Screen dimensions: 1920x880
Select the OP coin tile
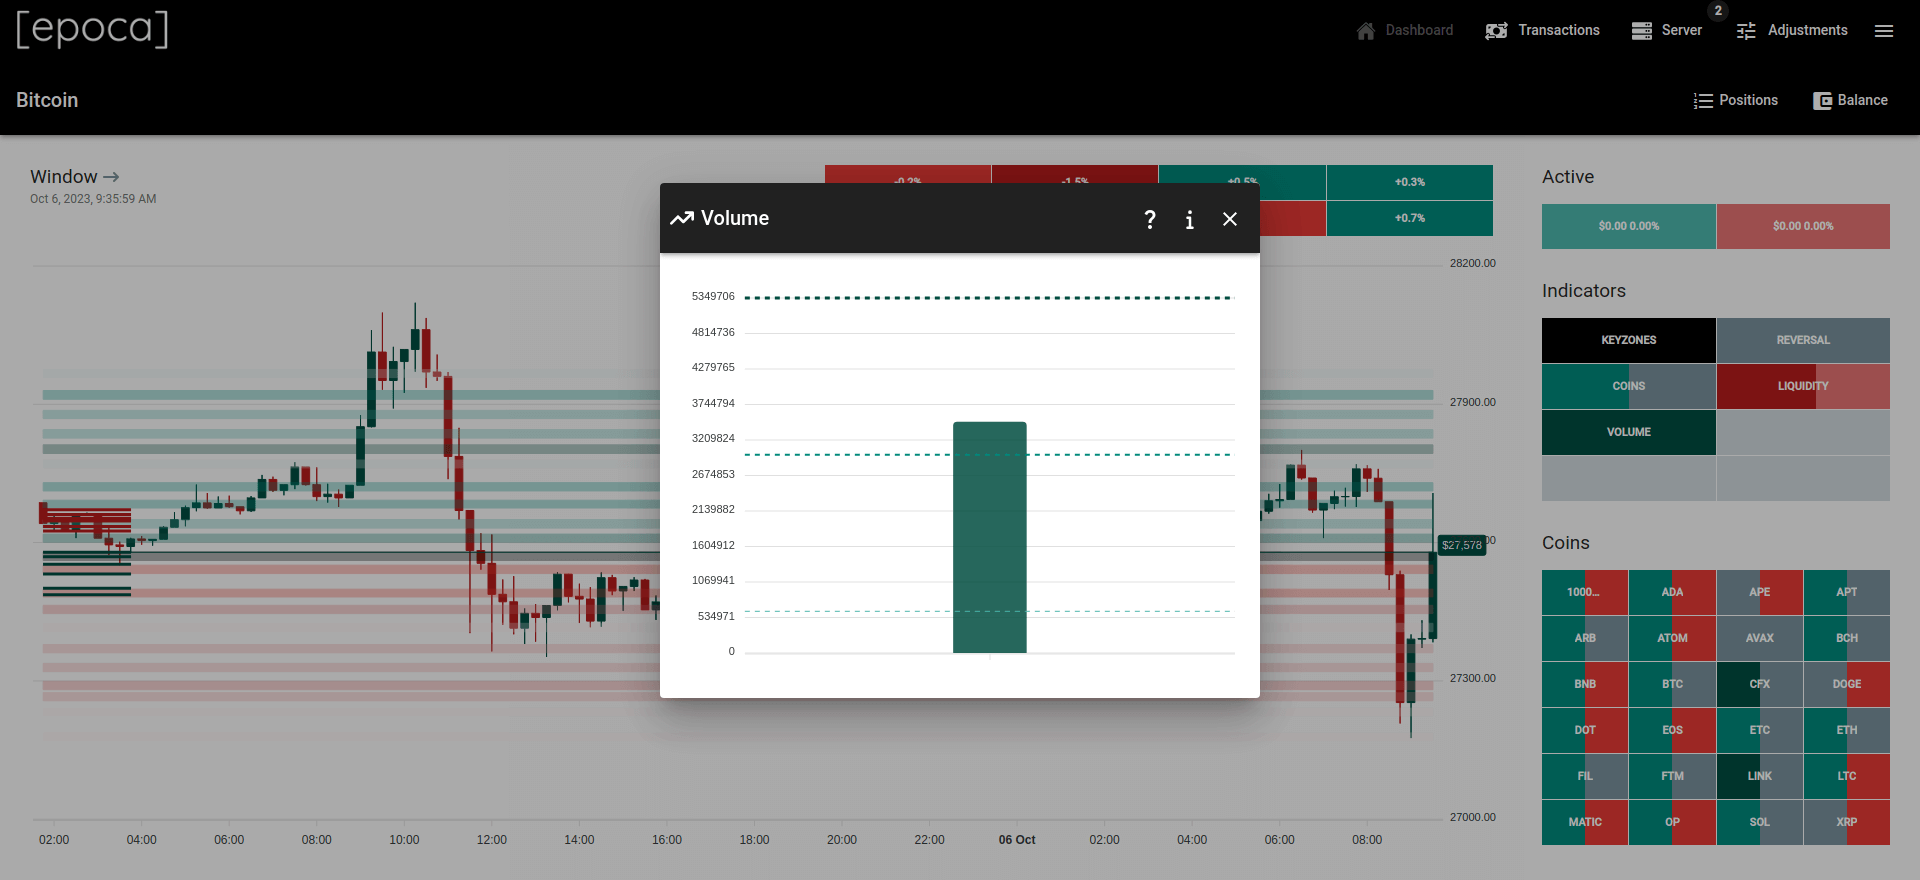pyautogui.click(x=1672, y=823)
